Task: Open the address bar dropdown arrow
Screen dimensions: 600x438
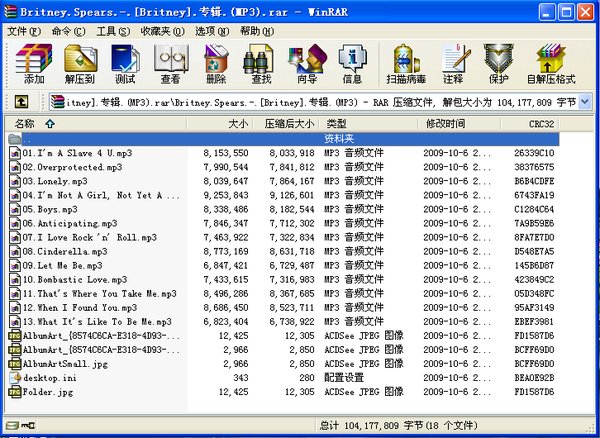Action: pos(585,102)
